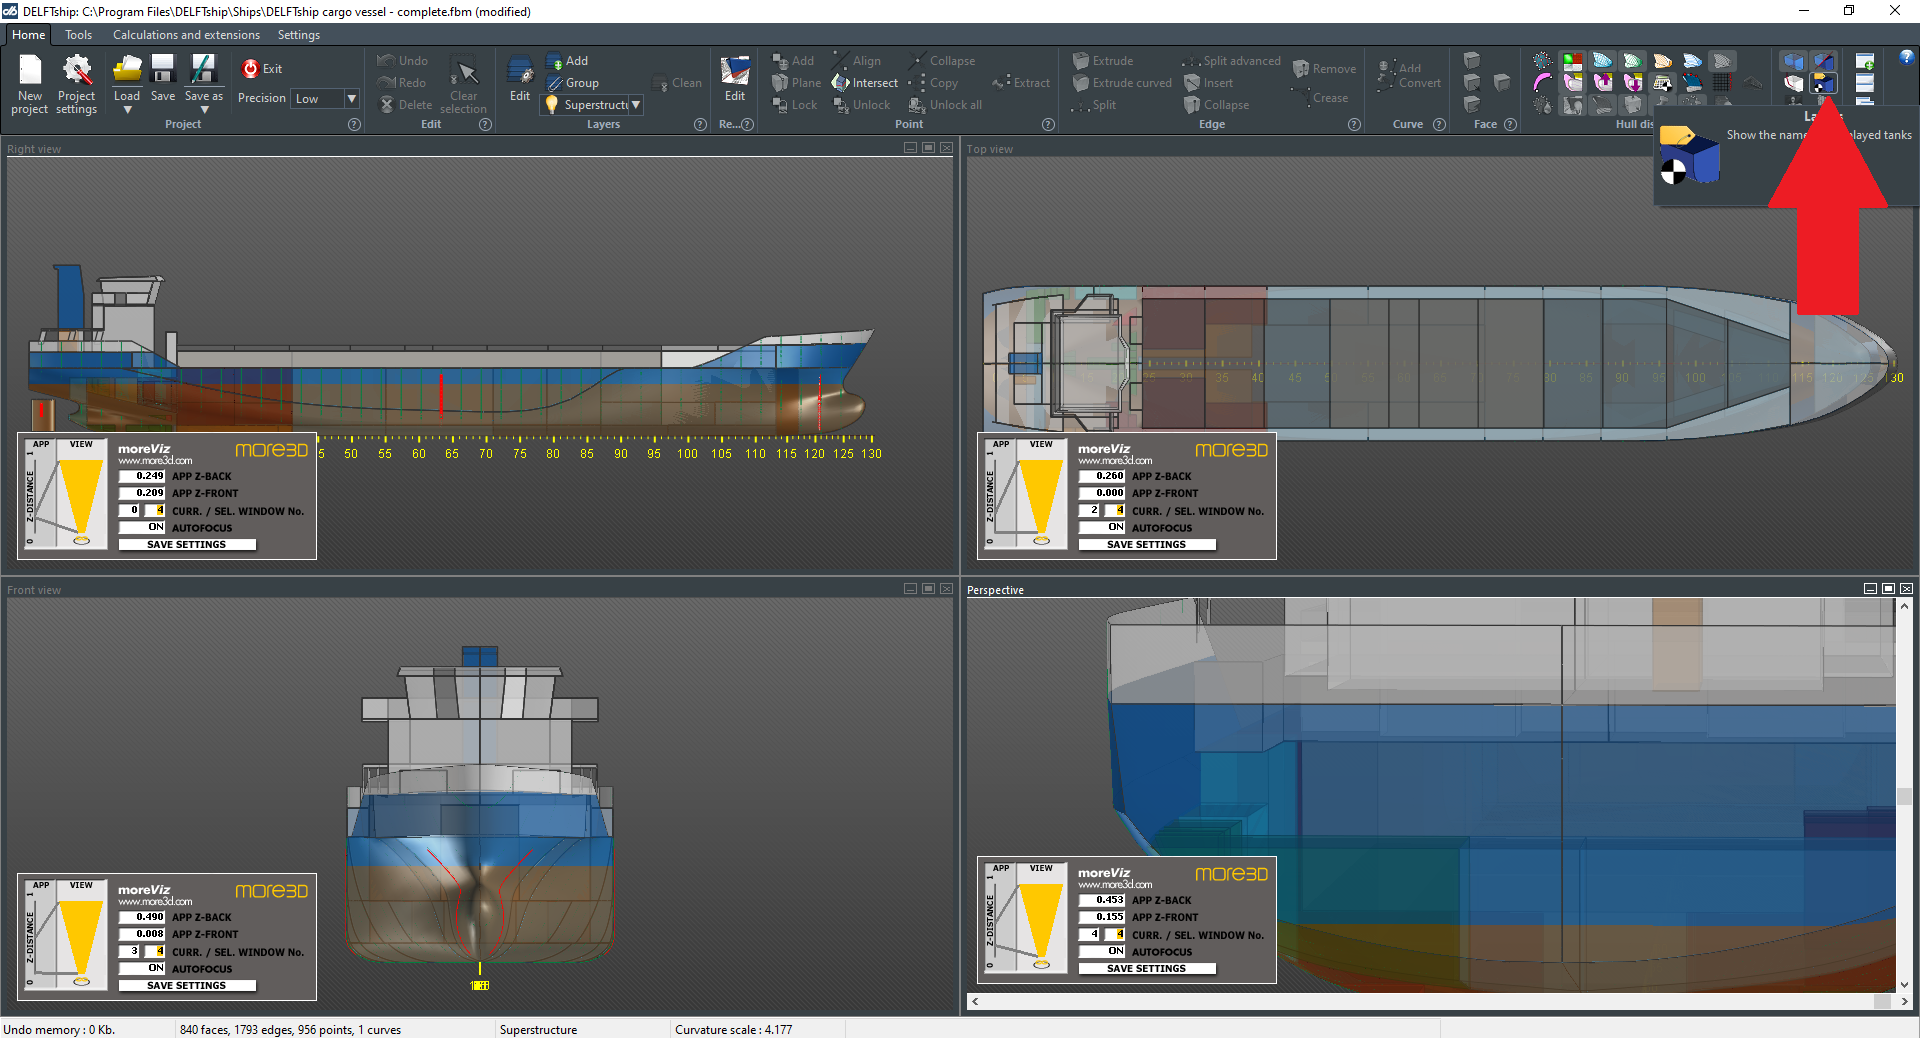
Task: Click SAVE SETTINGS in Top view moreViz
Action: pos(1147,545)
